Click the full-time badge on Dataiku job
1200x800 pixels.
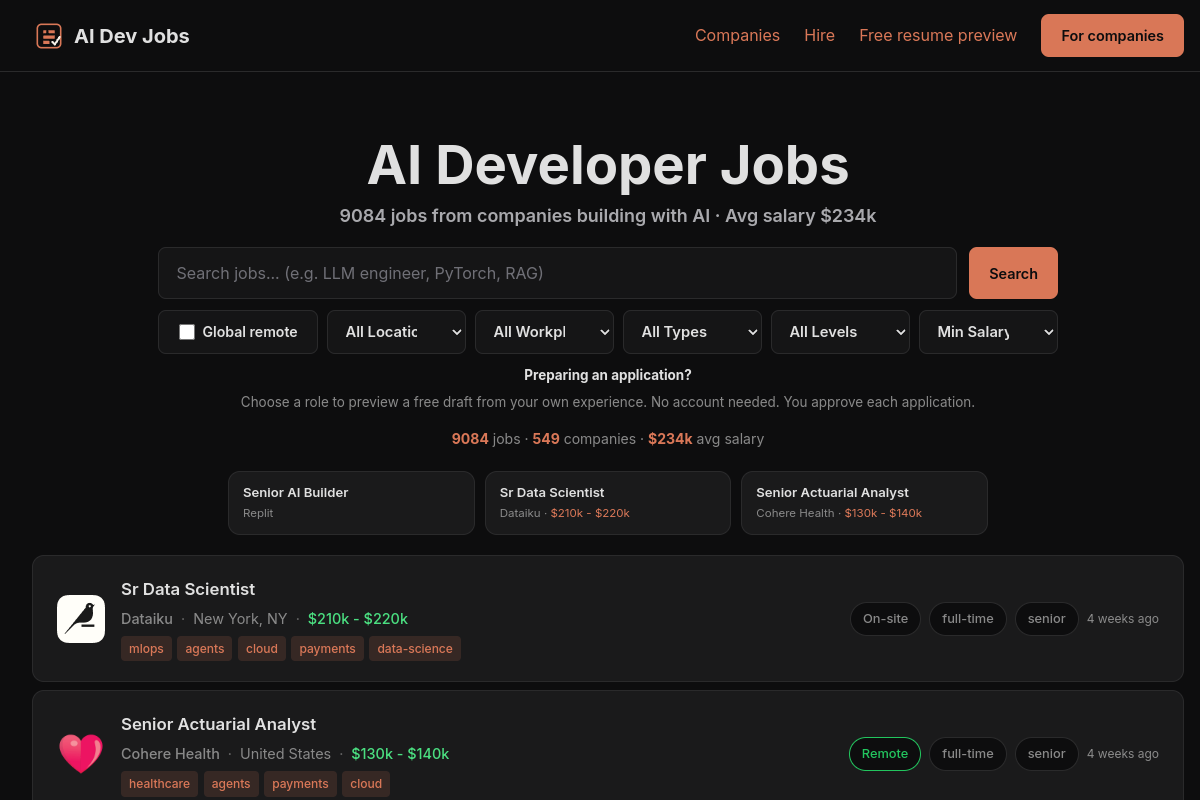click(968, 619)
